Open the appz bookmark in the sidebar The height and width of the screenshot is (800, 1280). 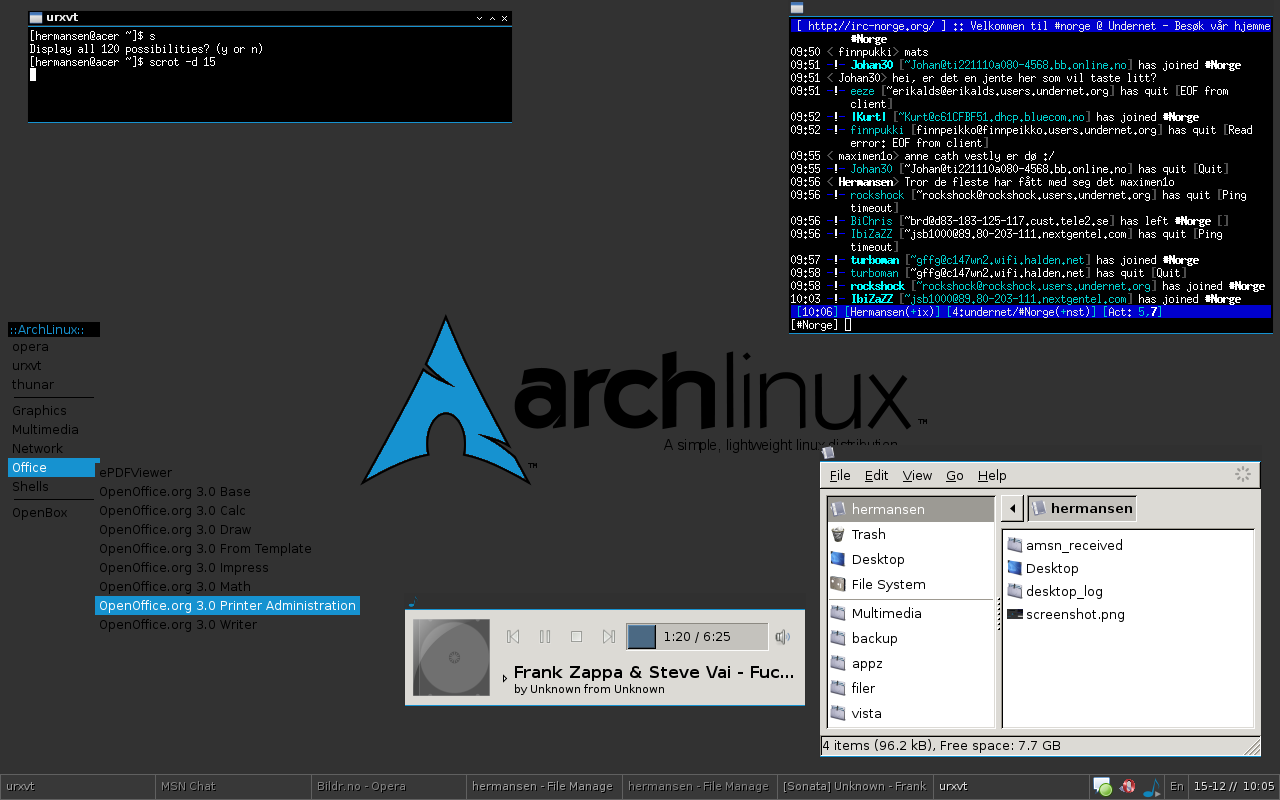point(911,663)
